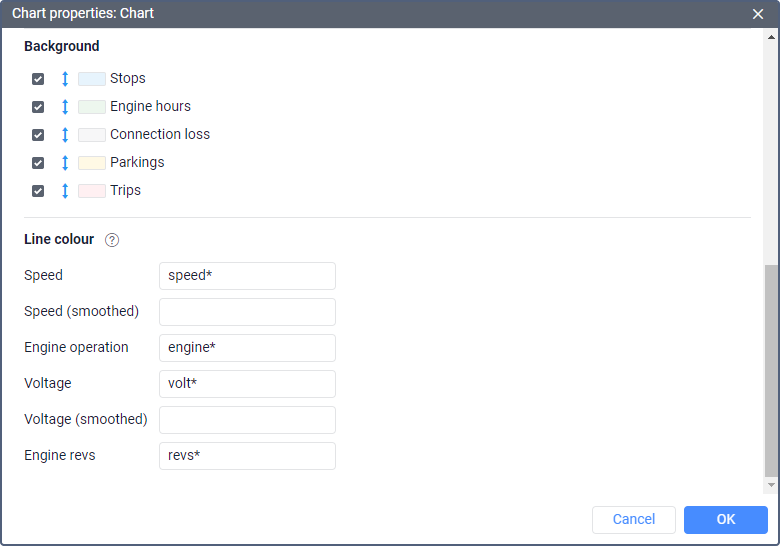The width and height of the screenshot is (780, 546).
Task: Cancel the chart properties dialog
Action: point(634,520)
